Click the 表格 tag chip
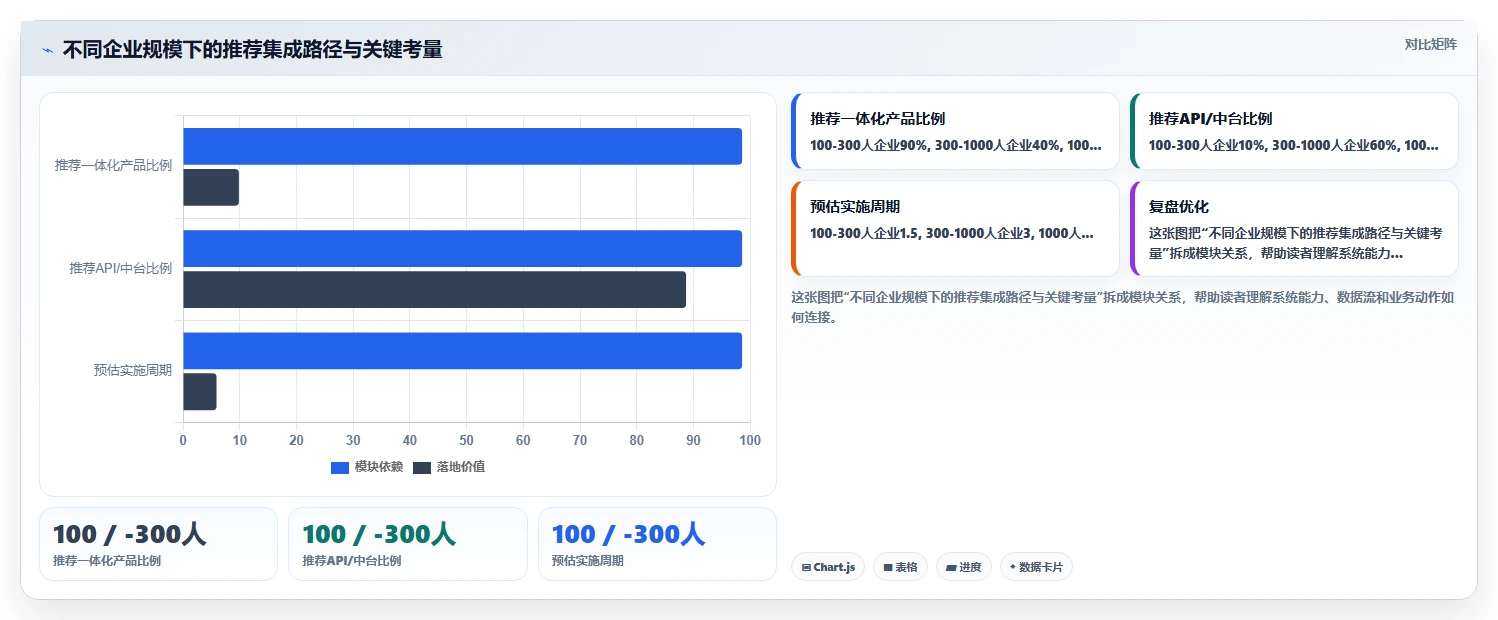1498x620 pixels. (x=900, y=567)
